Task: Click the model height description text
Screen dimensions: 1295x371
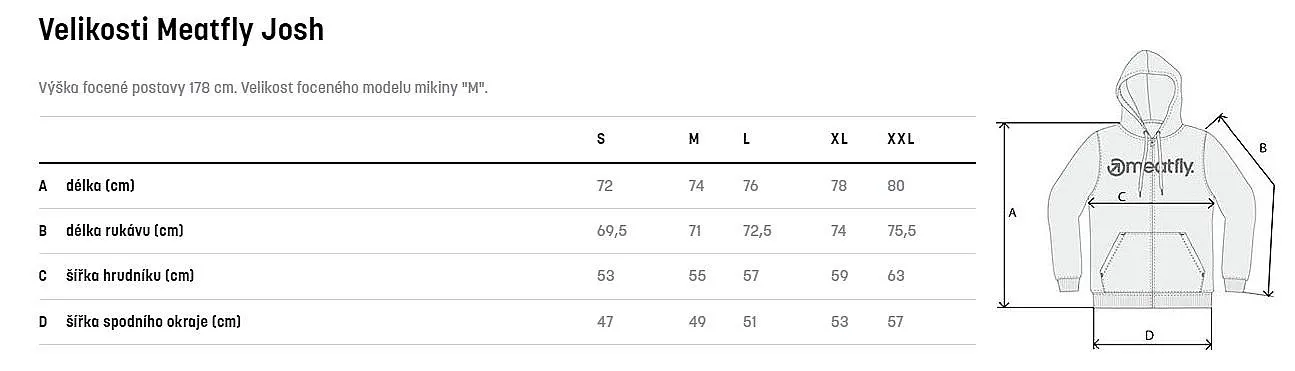Action: (262, 88)
